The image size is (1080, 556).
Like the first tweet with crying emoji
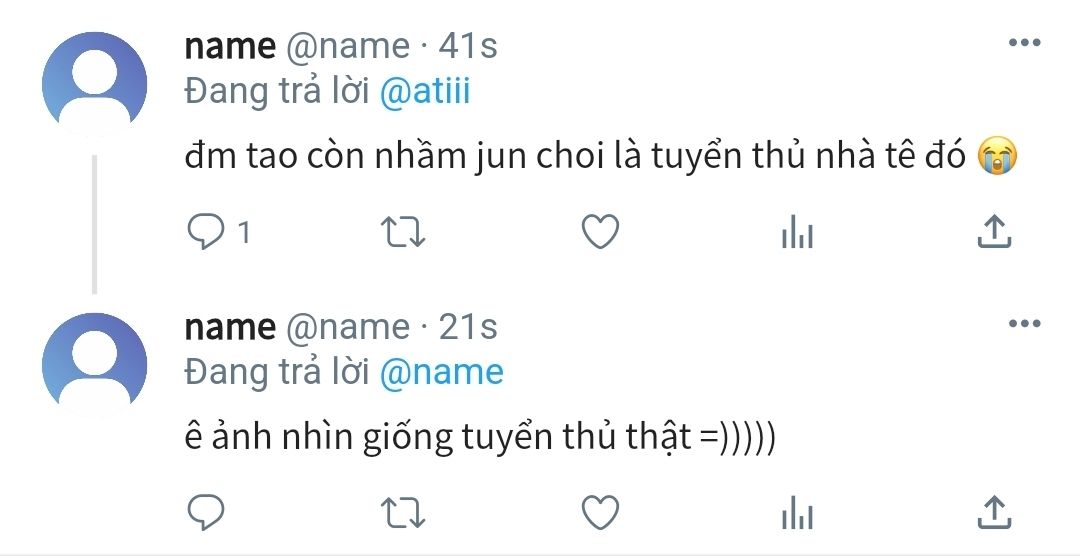pyautogui.click(x=600, y=232)
